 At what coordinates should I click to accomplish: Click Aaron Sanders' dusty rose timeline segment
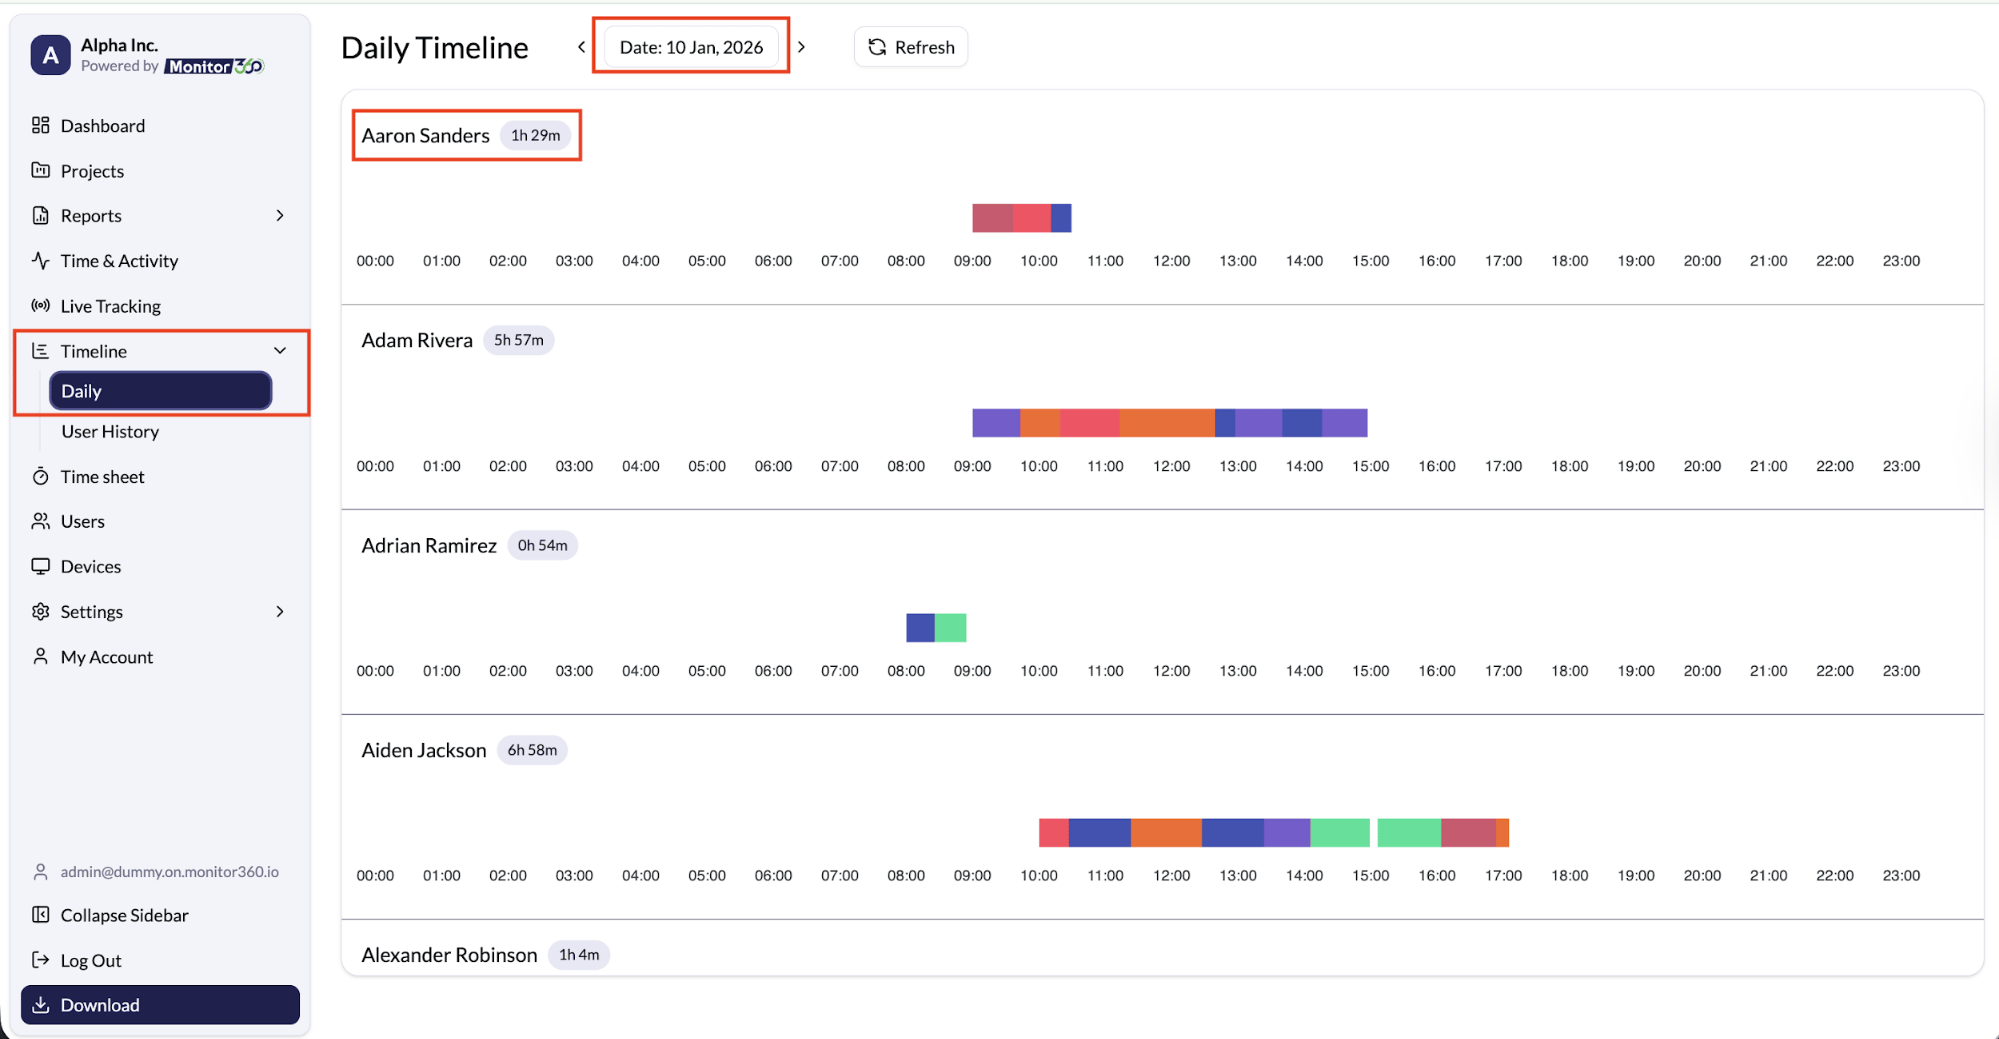coord(992,218)
